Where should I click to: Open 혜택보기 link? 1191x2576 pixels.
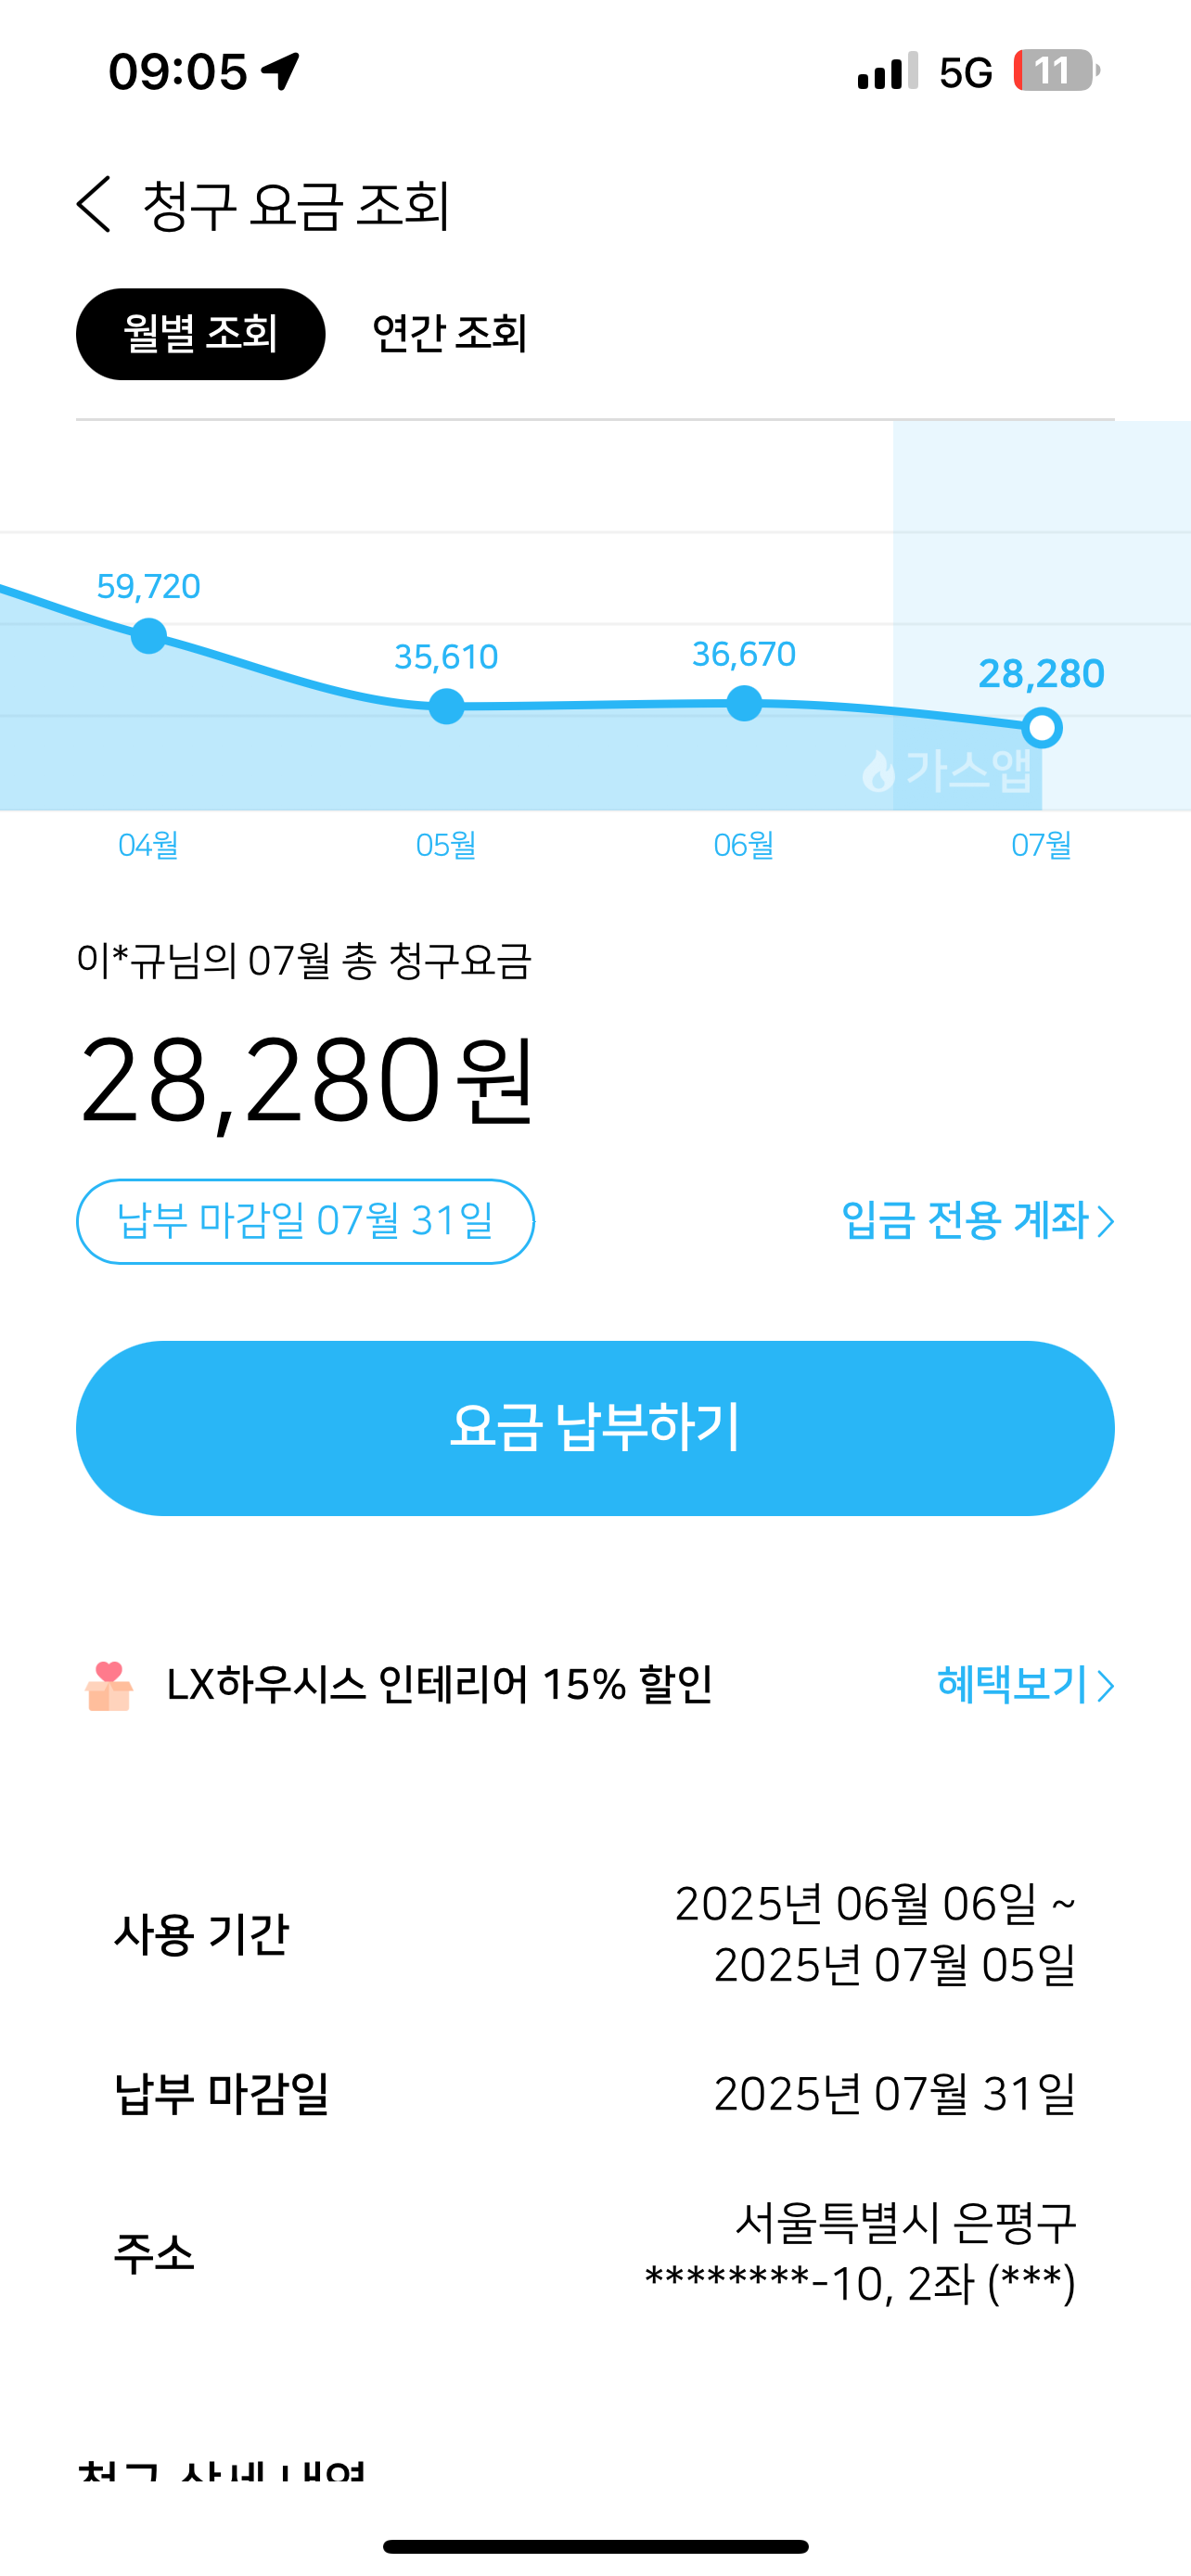point(1012,1685)
